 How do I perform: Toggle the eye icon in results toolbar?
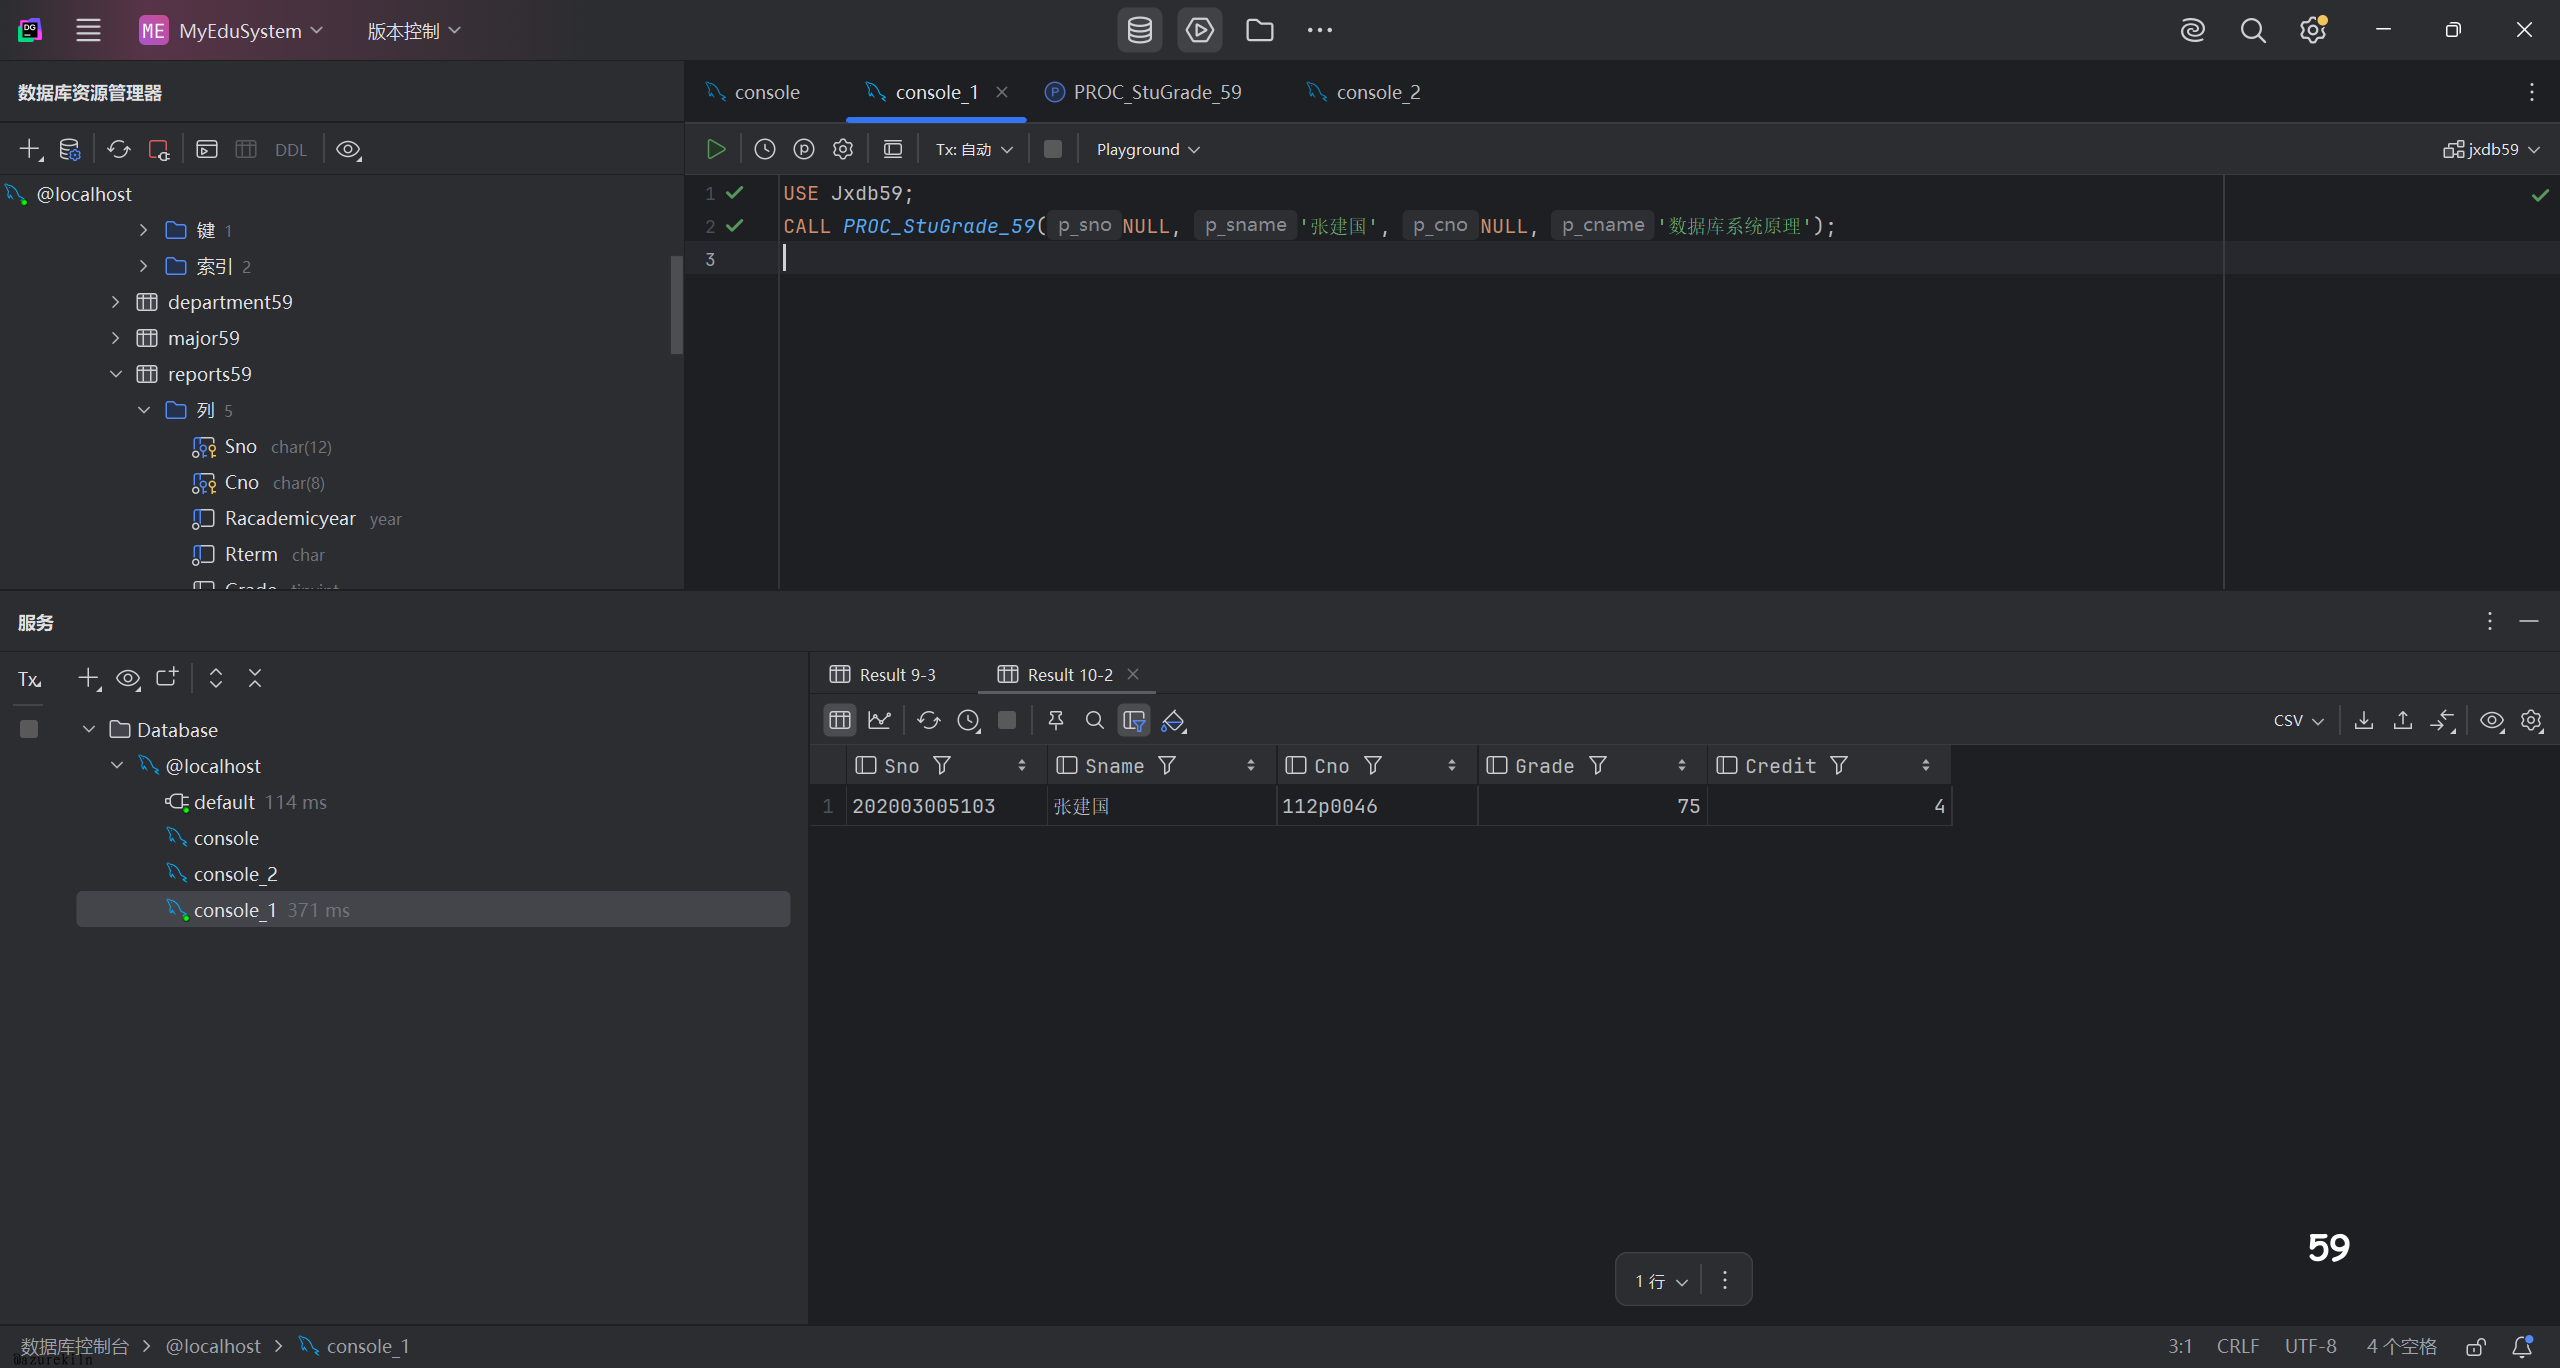coord(2491,720)
